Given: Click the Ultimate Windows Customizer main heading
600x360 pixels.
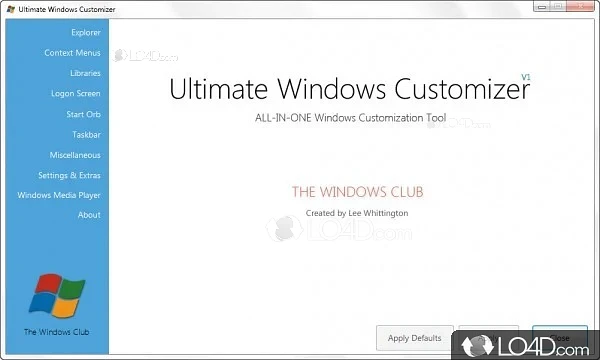Looking at the screenshot, I should [x=349, y=89].
